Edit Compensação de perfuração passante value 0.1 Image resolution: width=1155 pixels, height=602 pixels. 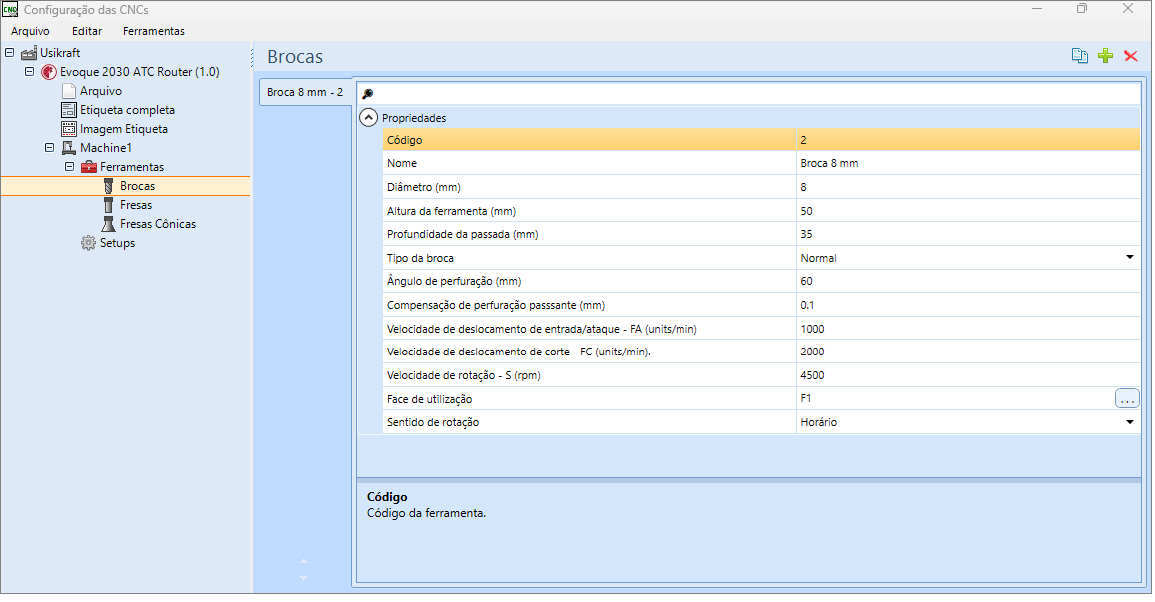pos(967,305)
